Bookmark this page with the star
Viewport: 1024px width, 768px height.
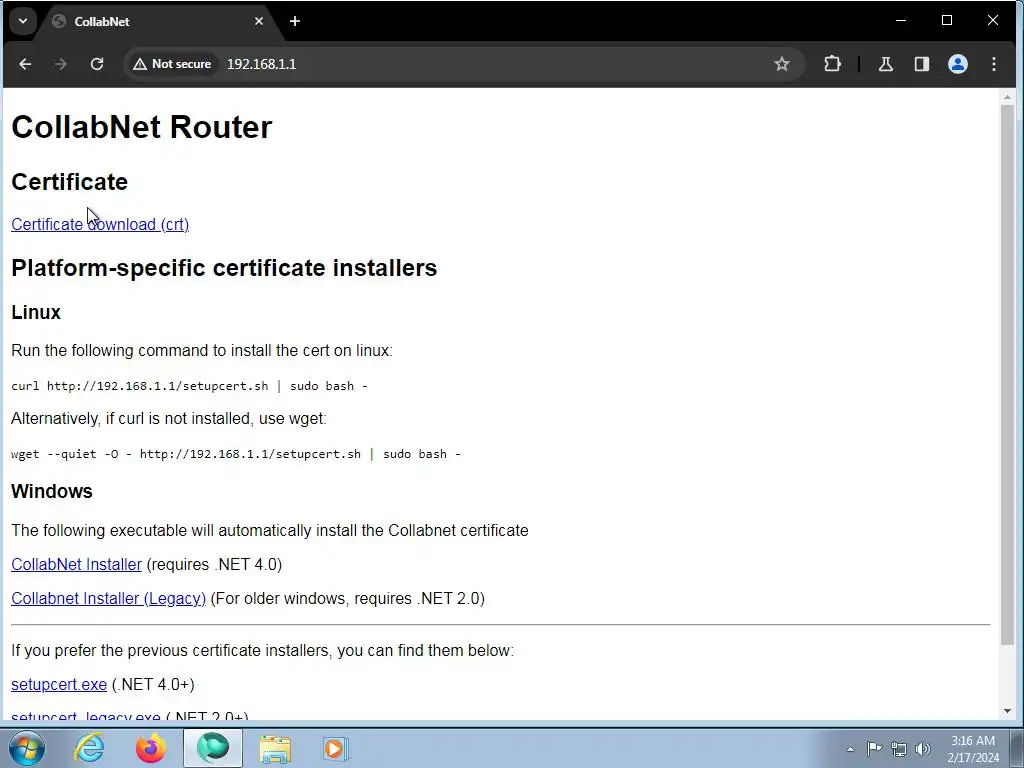(782, 64)
